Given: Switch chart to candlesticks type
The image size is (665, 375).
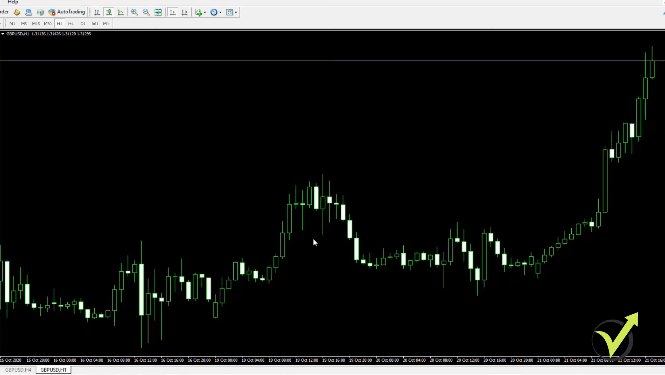Looking at the screenshot, I should click(x=109, y=12).
